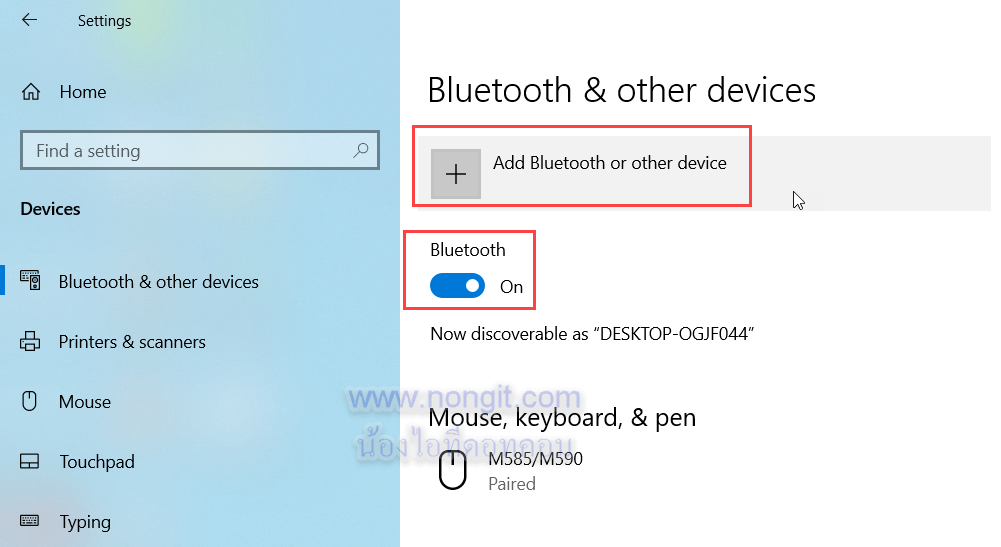The height and width of the screenshot is (547, 1001).
Task: Click the Touchpad icon in sidebar
Action: 29,461
